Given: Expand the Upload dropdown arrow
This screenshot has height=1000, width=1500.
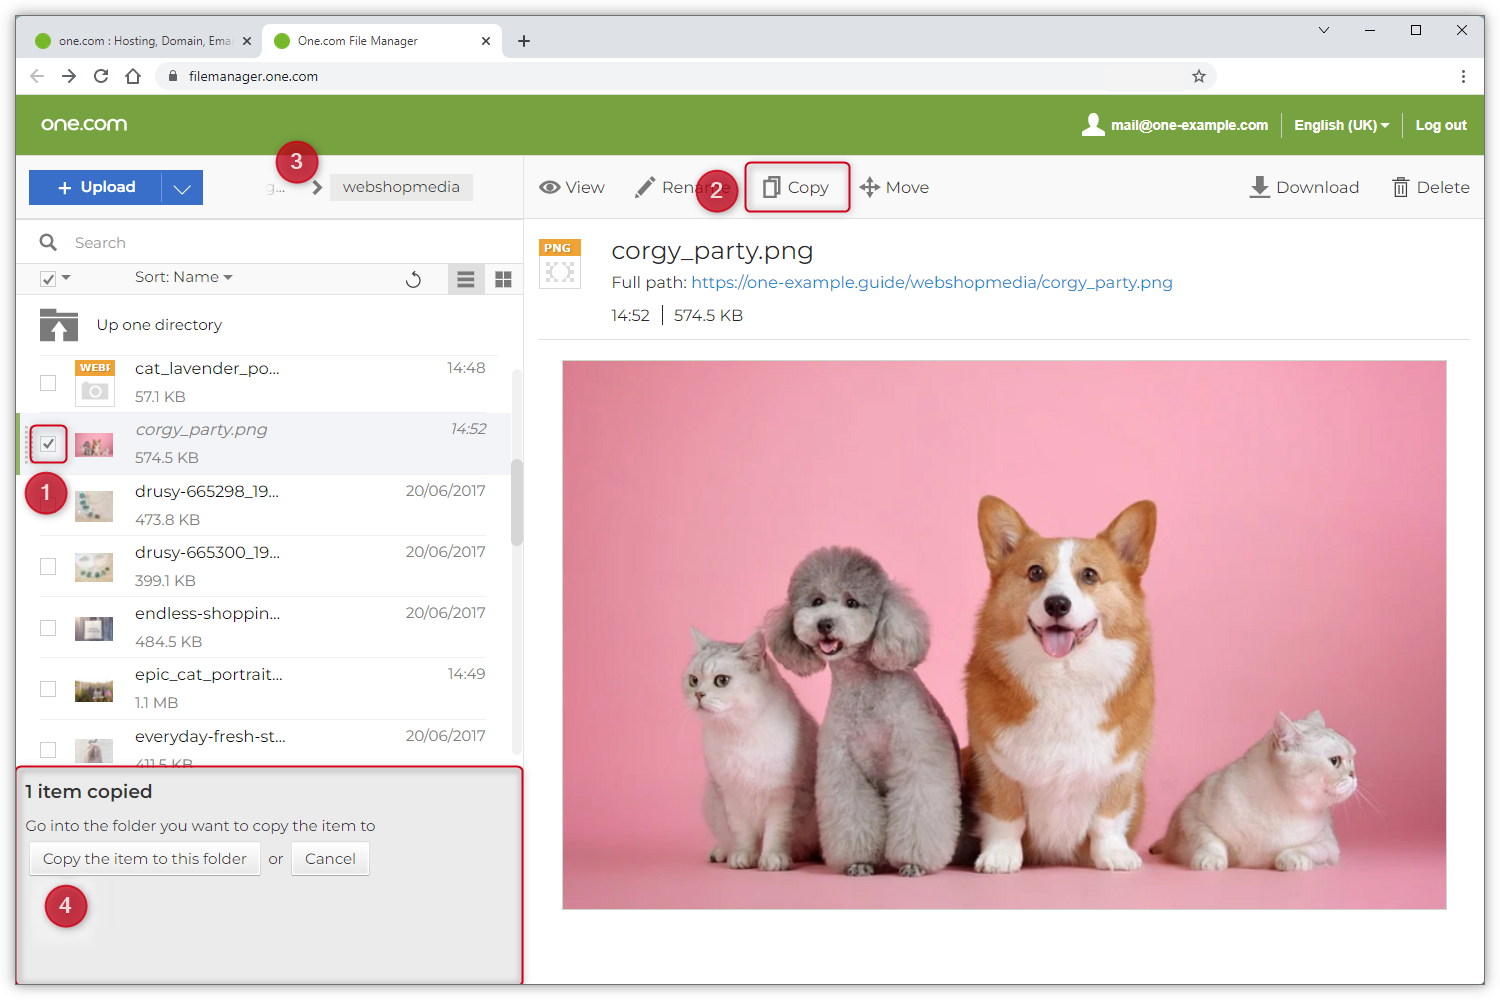Looking at the screenshot, I should [x=182, y=188].
